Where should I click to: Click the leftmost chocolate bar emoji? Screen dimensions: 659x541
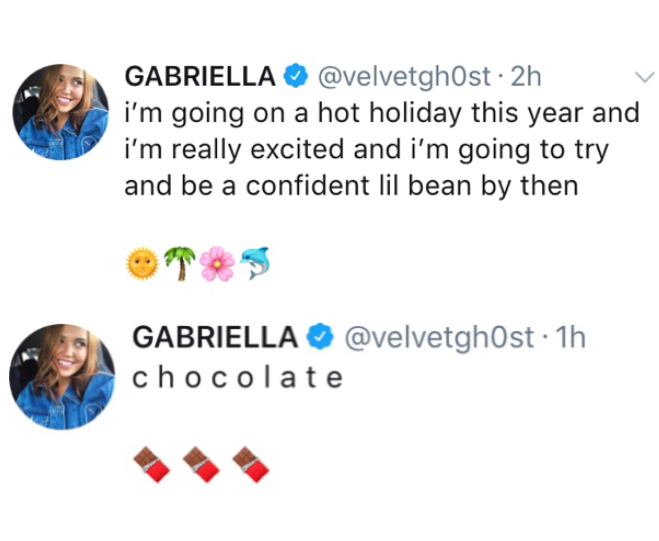coord(149,463)
